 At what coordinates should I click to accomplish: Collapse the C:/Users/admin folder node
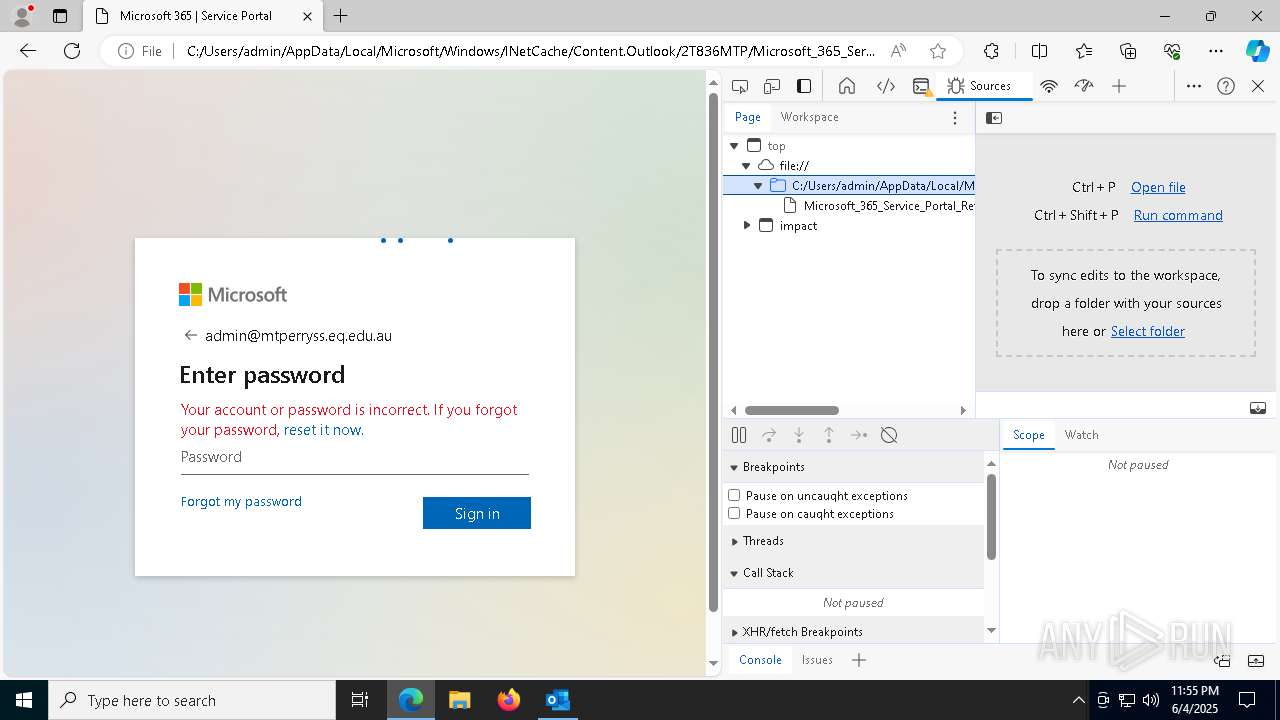coord(758,186)
